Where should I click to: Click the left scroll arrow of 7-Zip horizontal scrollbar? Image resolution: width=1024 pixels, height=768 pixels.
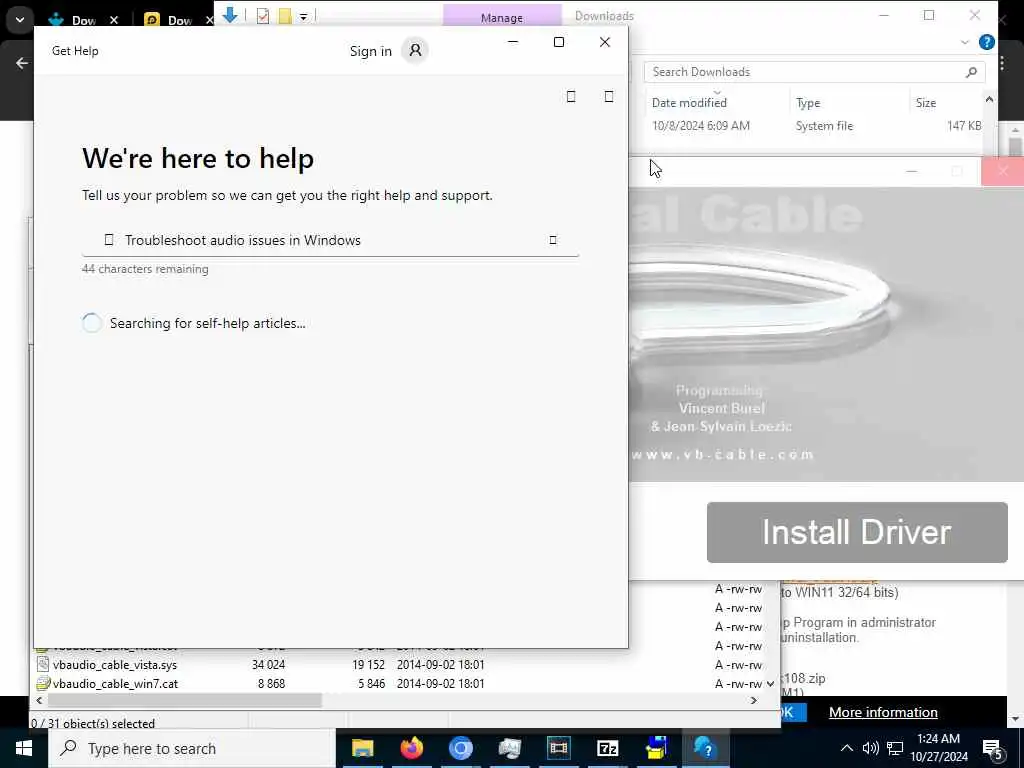39,701
